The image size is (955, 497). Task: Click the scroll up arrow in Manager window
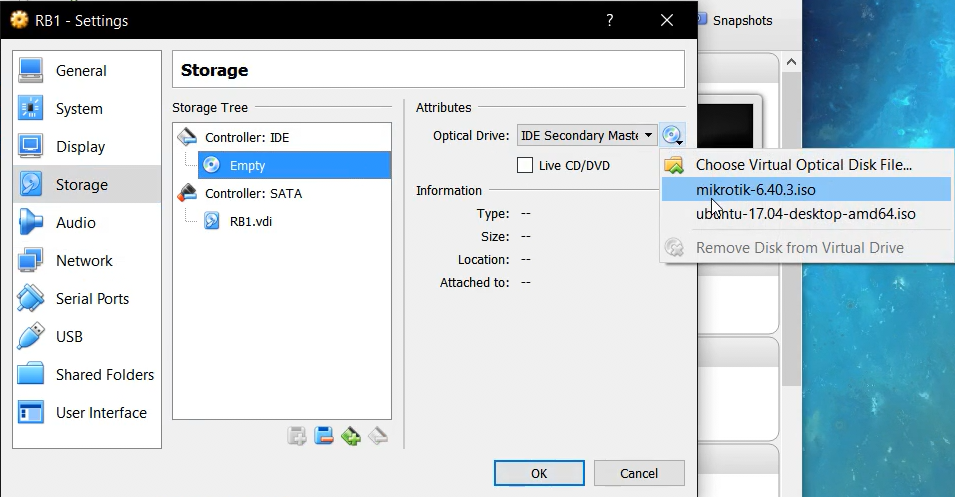(791, 62)
